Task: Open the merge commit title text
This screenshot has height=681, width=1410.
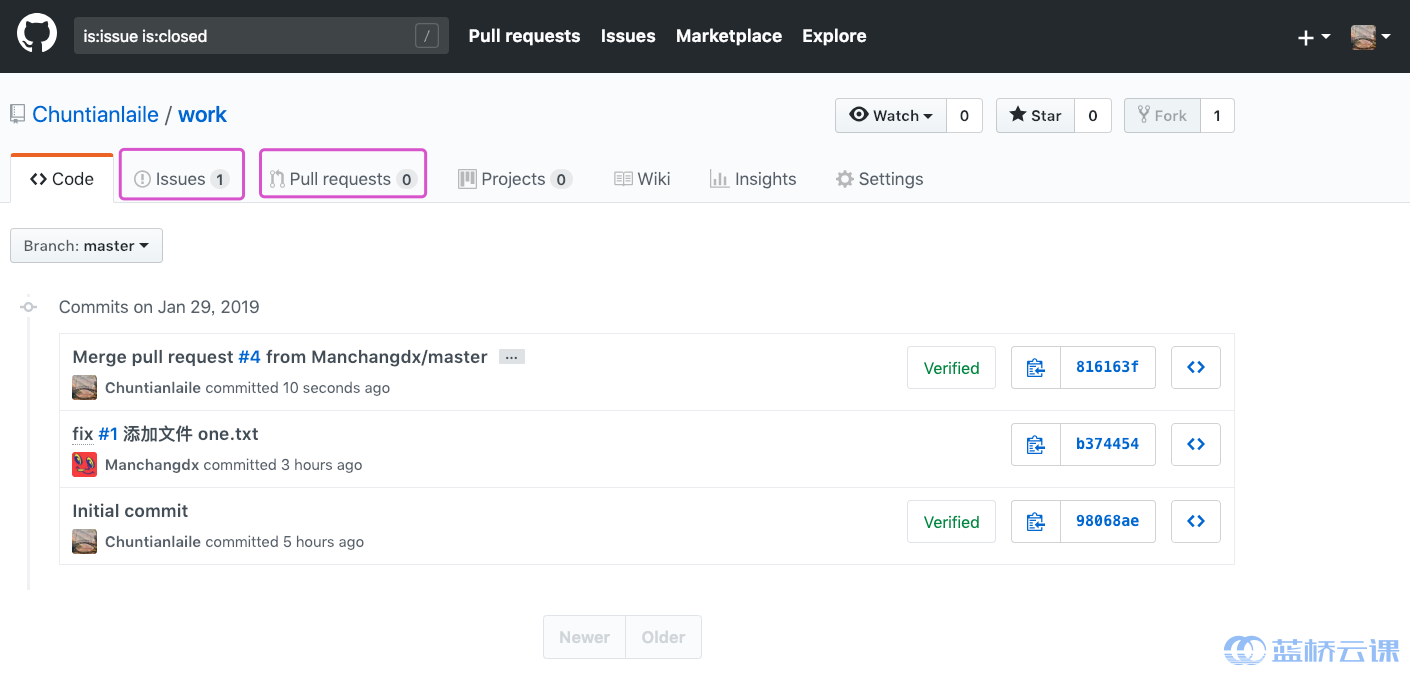Action: pos(280,357)
